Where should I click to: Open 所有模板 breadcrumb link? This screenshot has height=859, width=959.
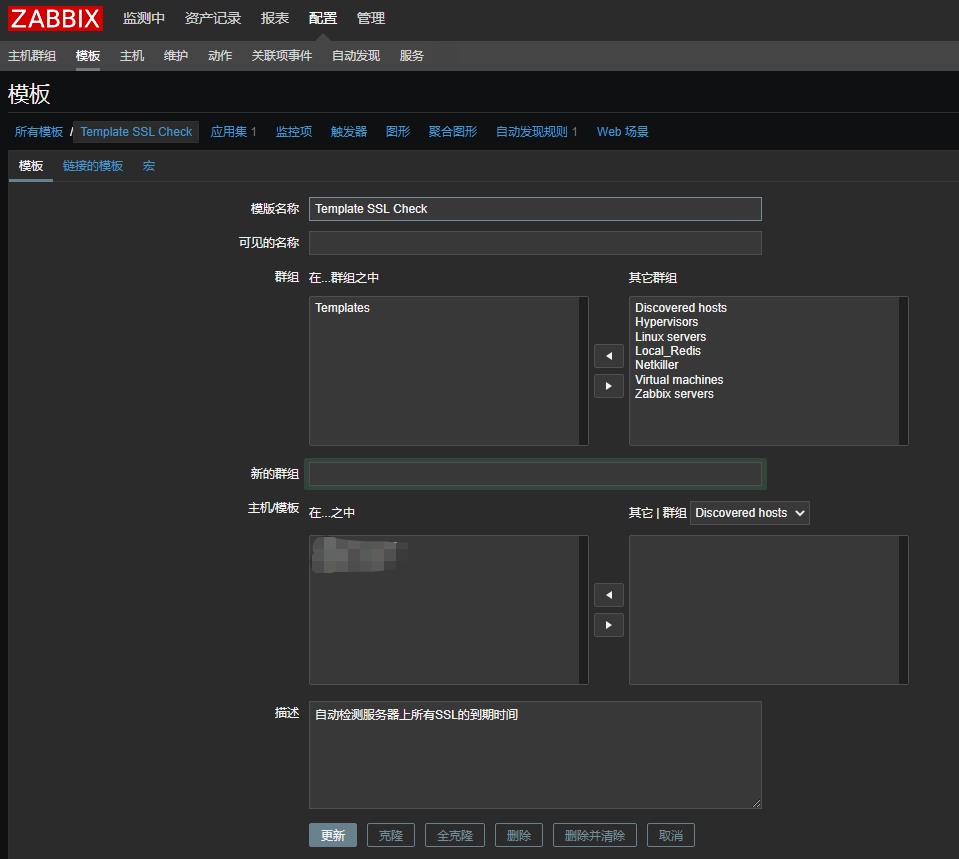coord(39,132)
